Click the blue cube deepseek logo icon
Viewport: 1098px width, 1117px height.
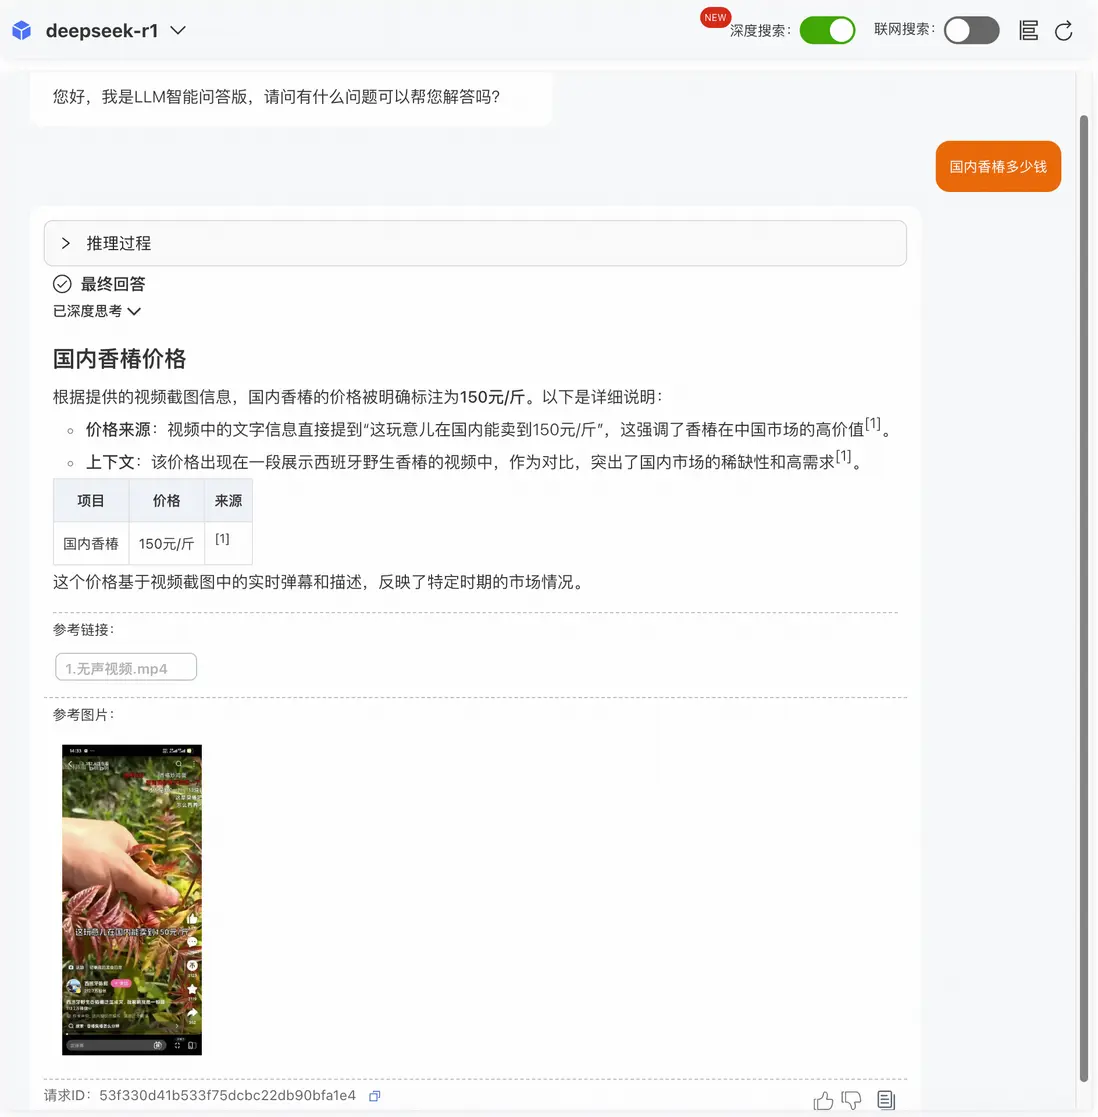21,31
